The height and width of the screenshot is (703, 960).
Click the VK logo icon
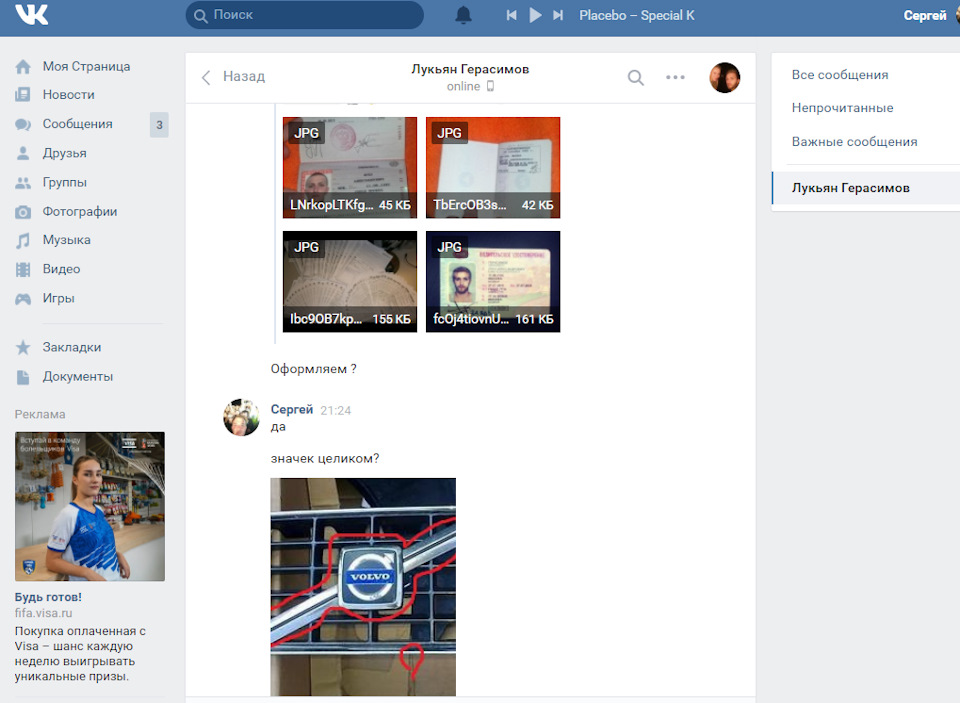coord(32,15)
